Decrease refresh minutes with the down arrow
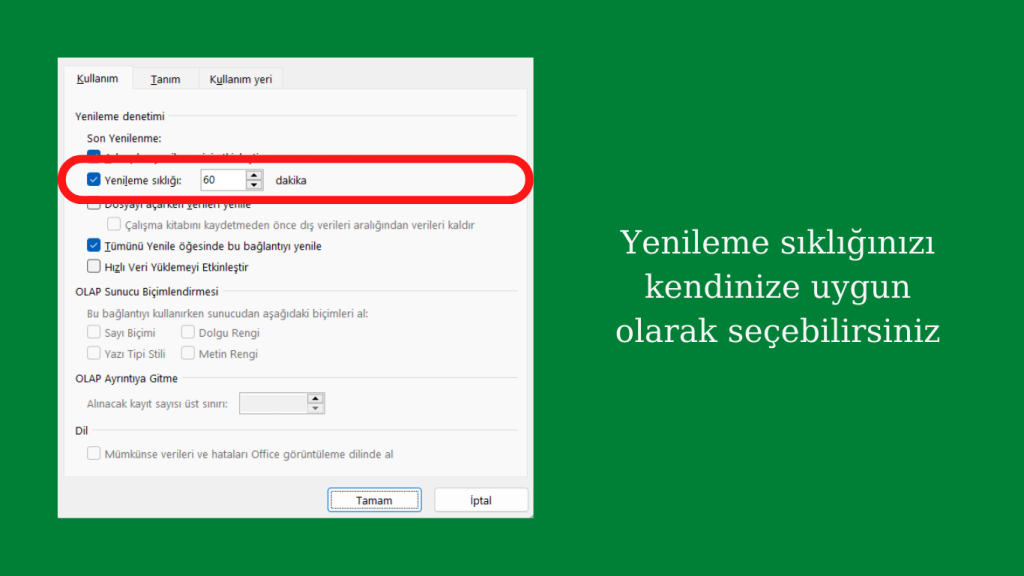The width and height of the screenshot is (1024, 576). [x=254, y=185]
